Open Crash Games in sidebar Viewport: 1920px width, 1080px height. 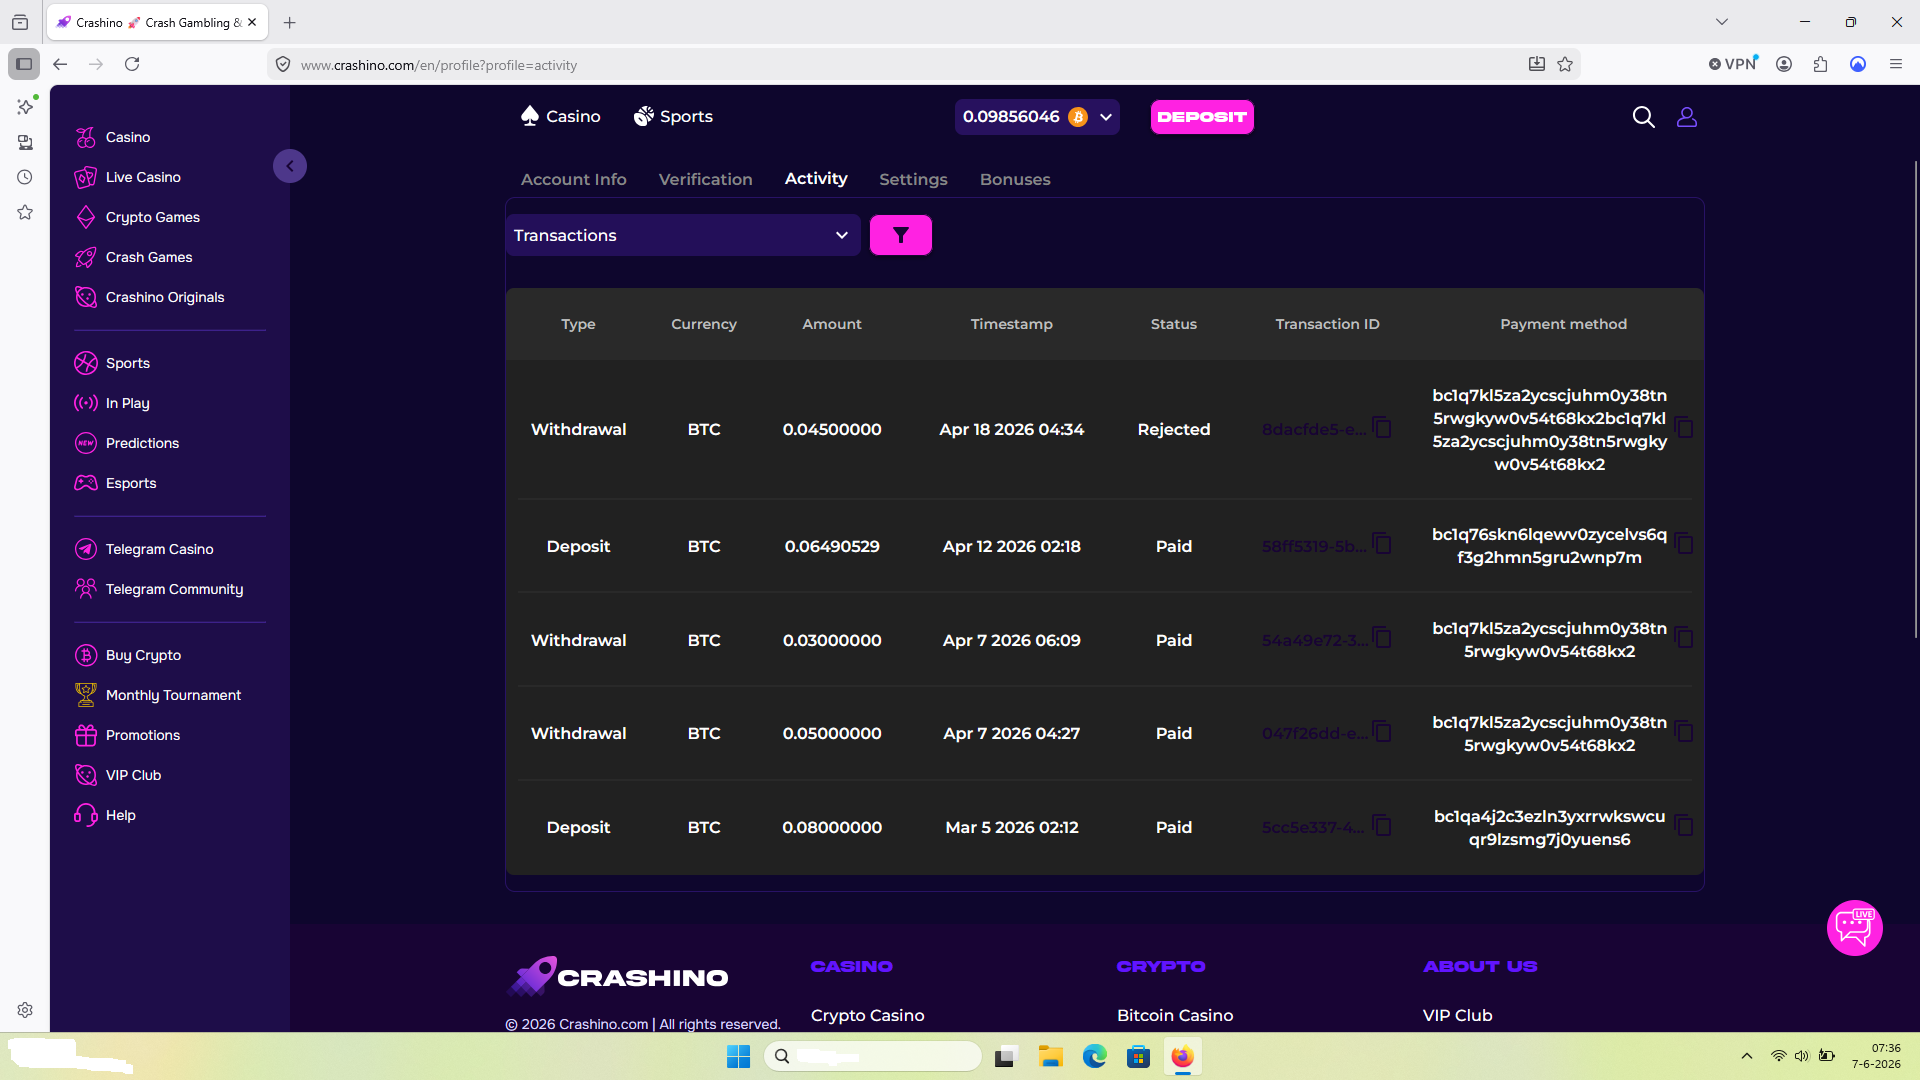click(134, 257)
